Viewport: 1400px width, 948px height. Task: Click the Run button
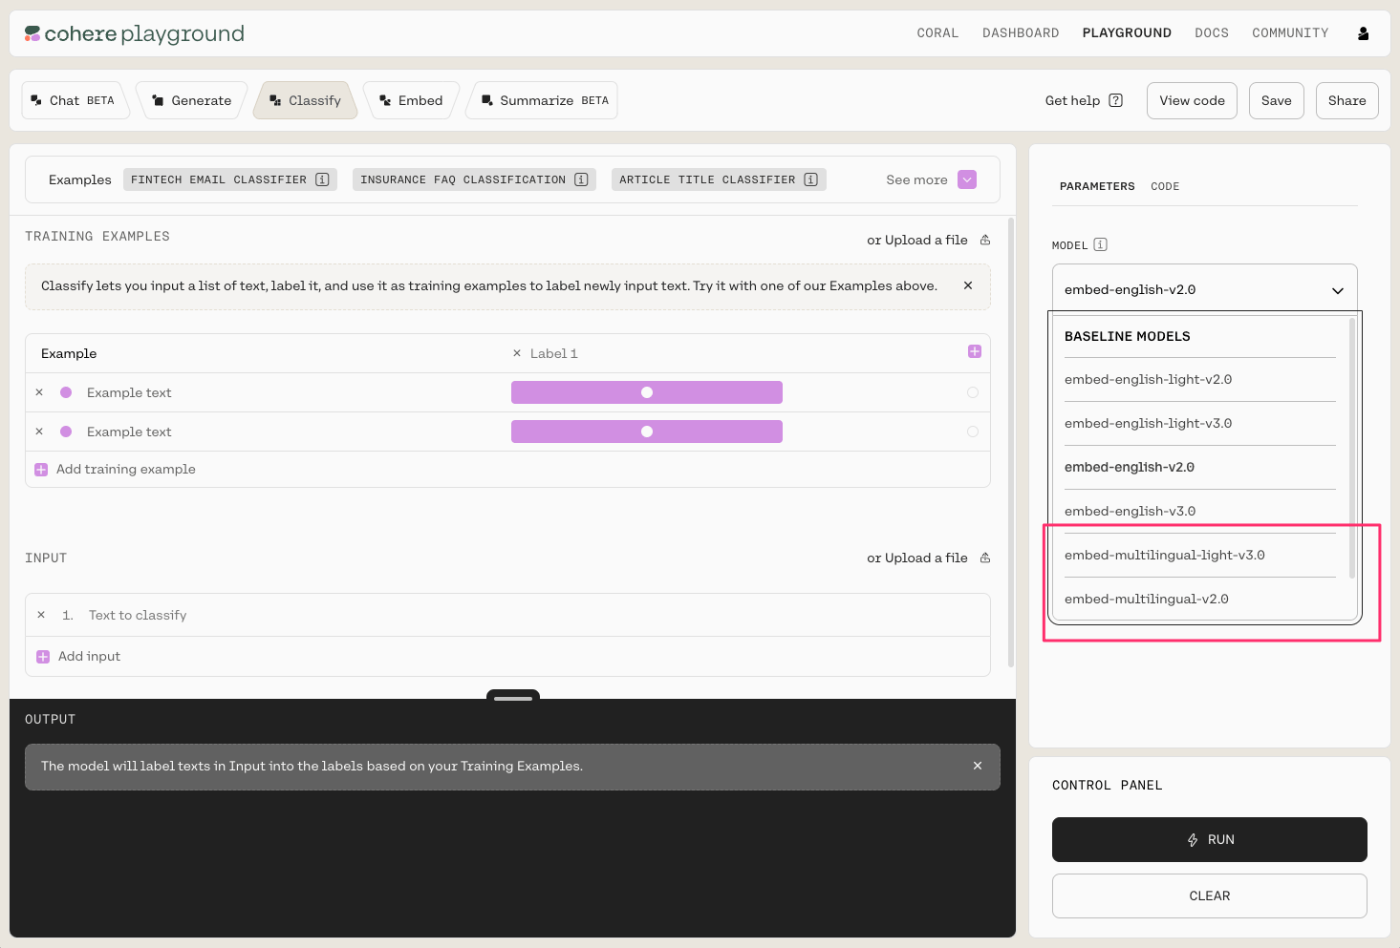coord(1209,840)
